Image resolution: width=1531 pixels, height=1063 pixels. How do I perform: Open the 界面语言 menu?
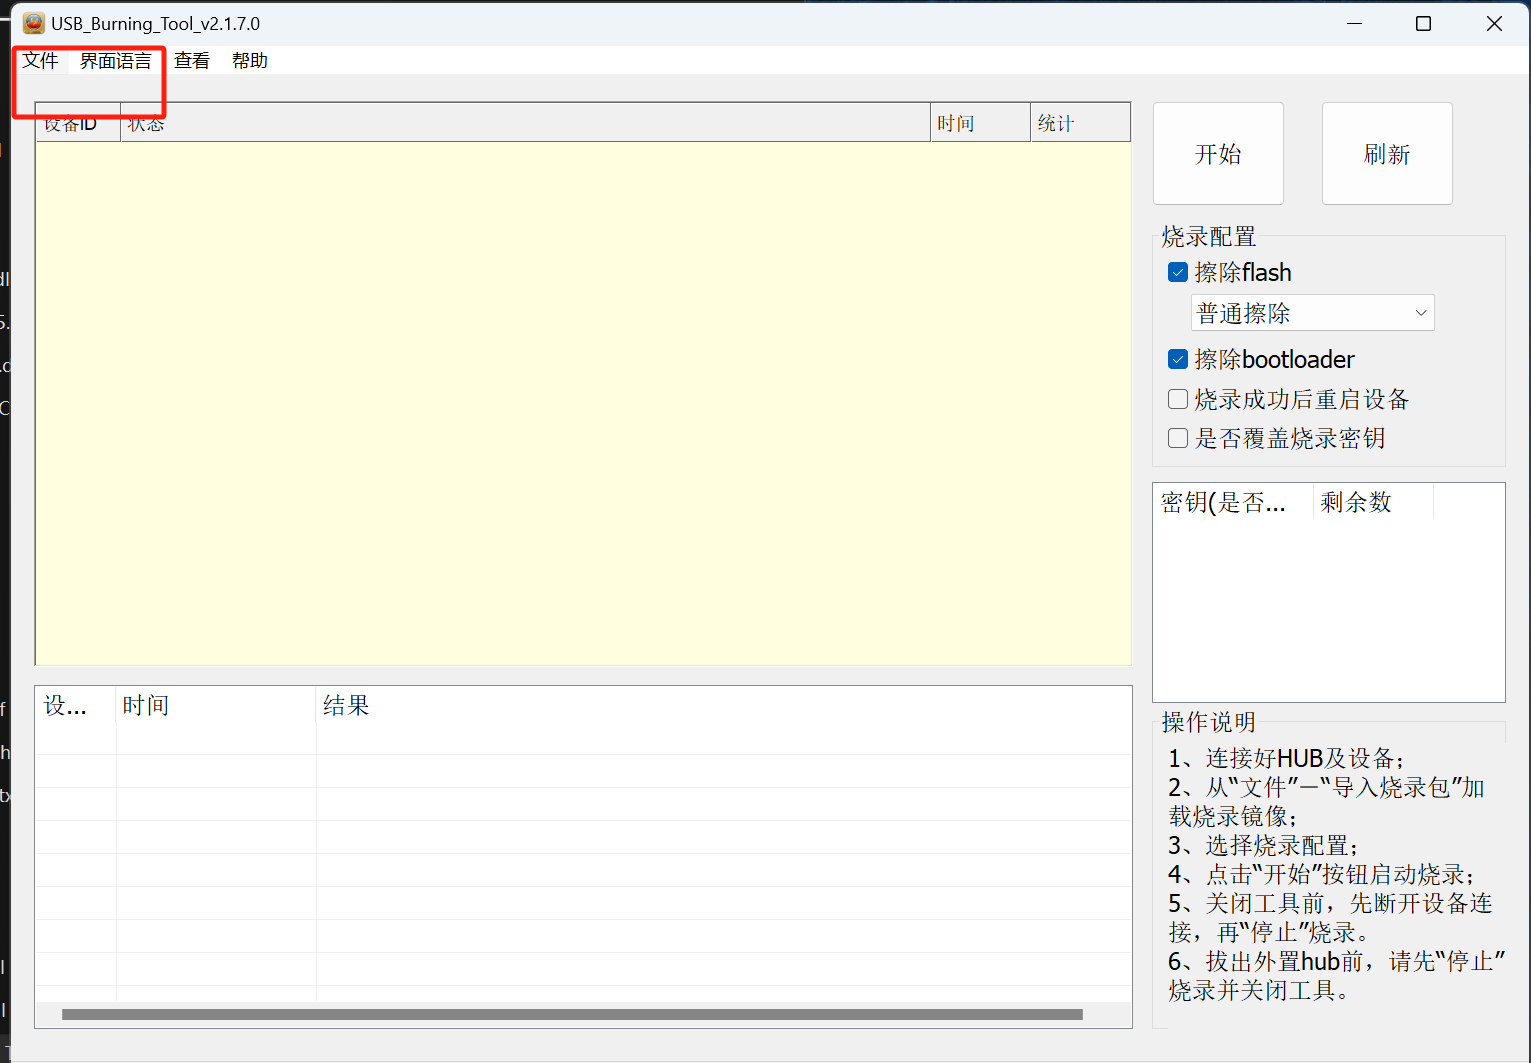[x=116, y=61]
